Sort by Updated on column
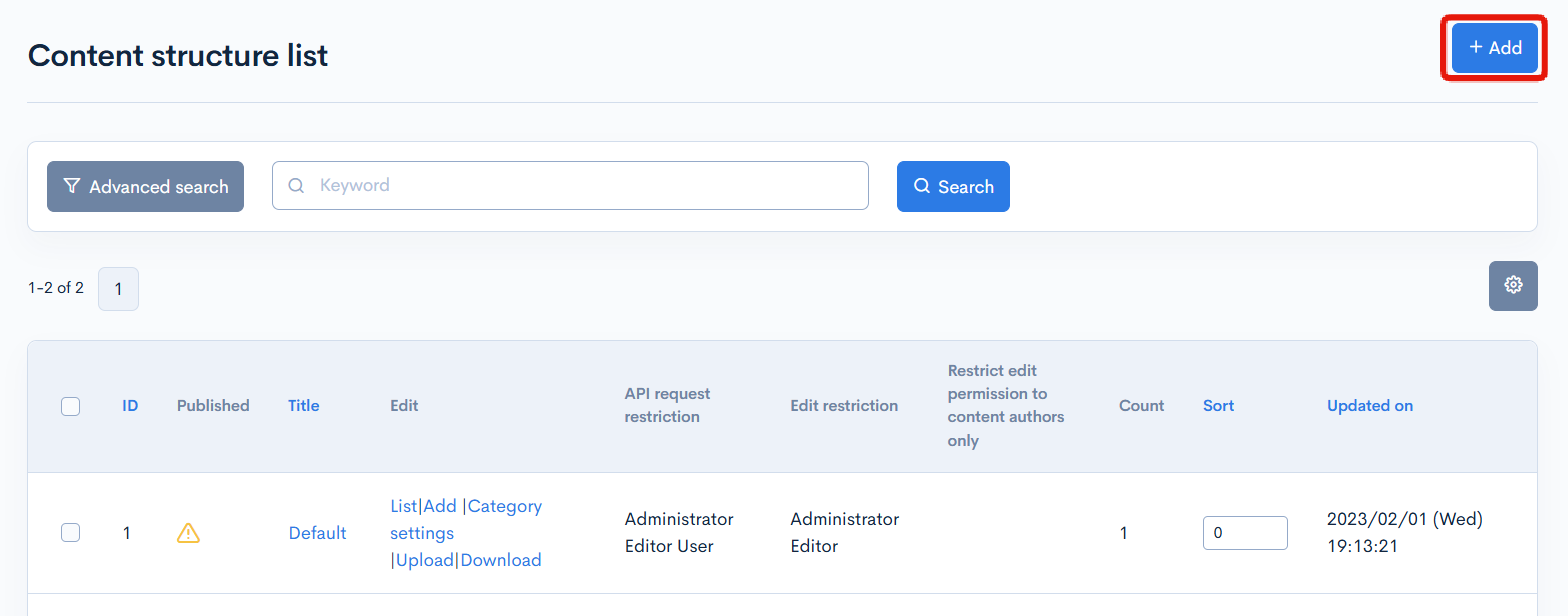This screenshot has width=1568, height=616. click(x=1370, y=406)
